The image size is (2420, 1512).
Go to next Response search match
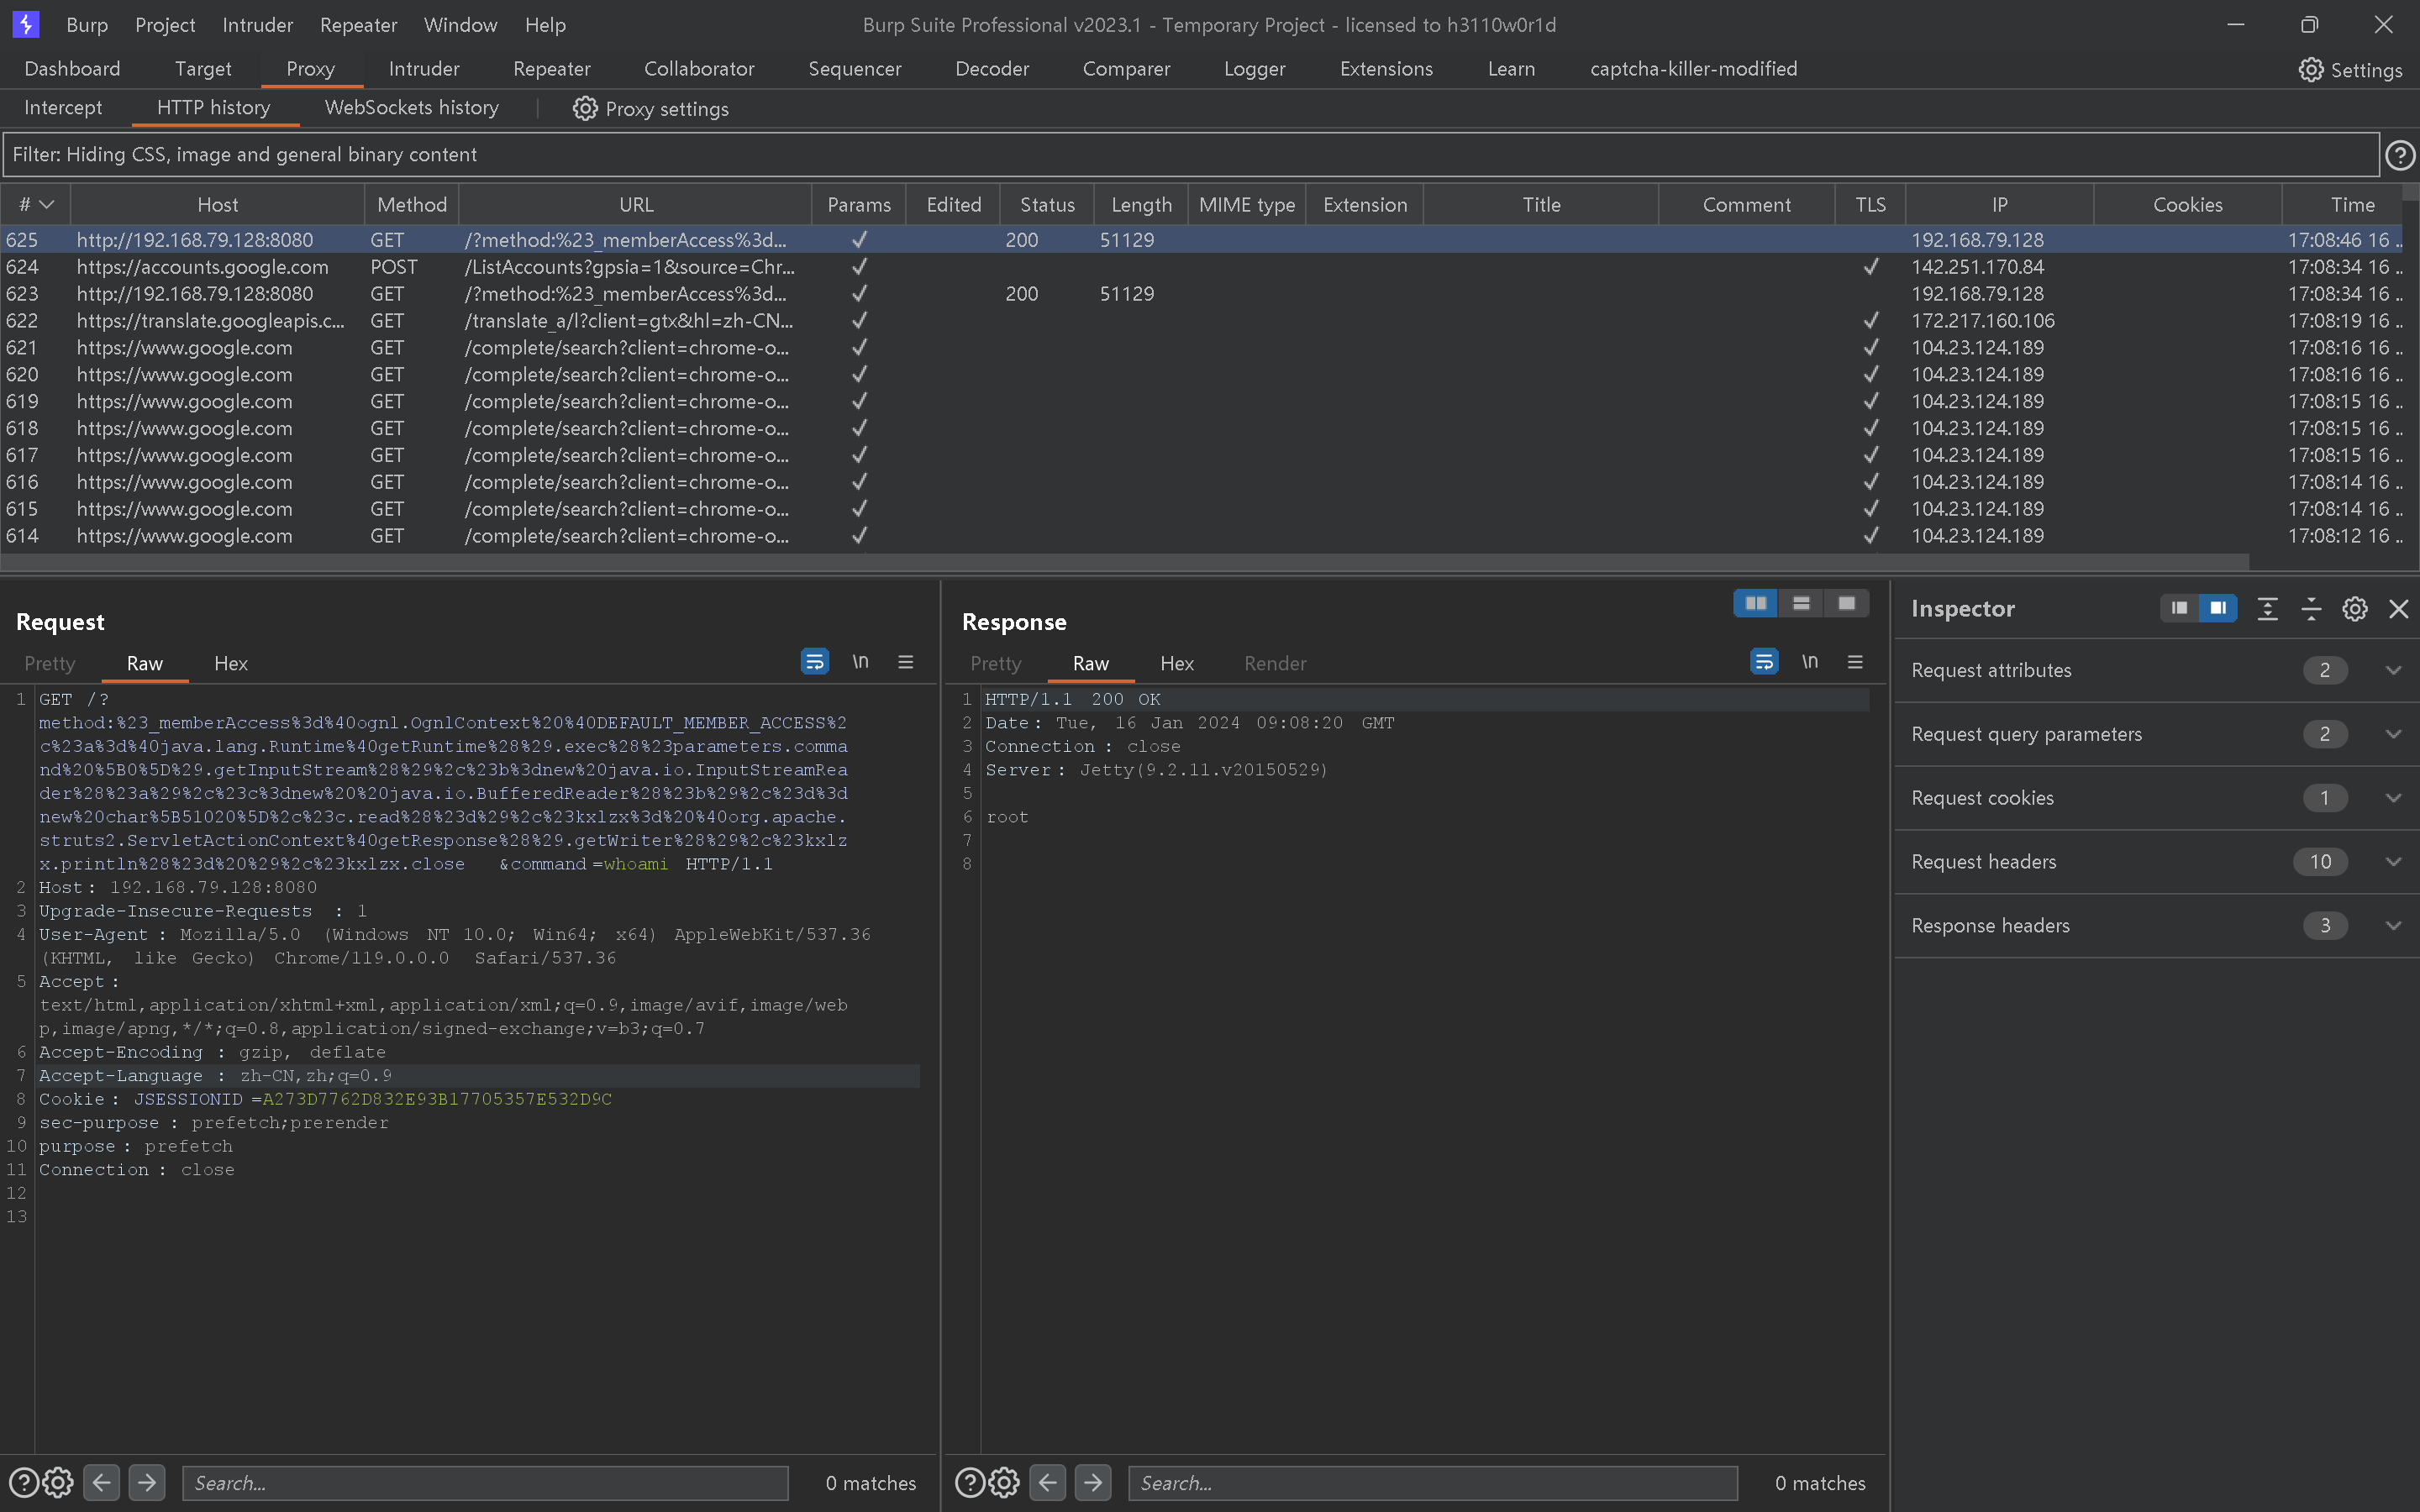click(1093, 1482)
